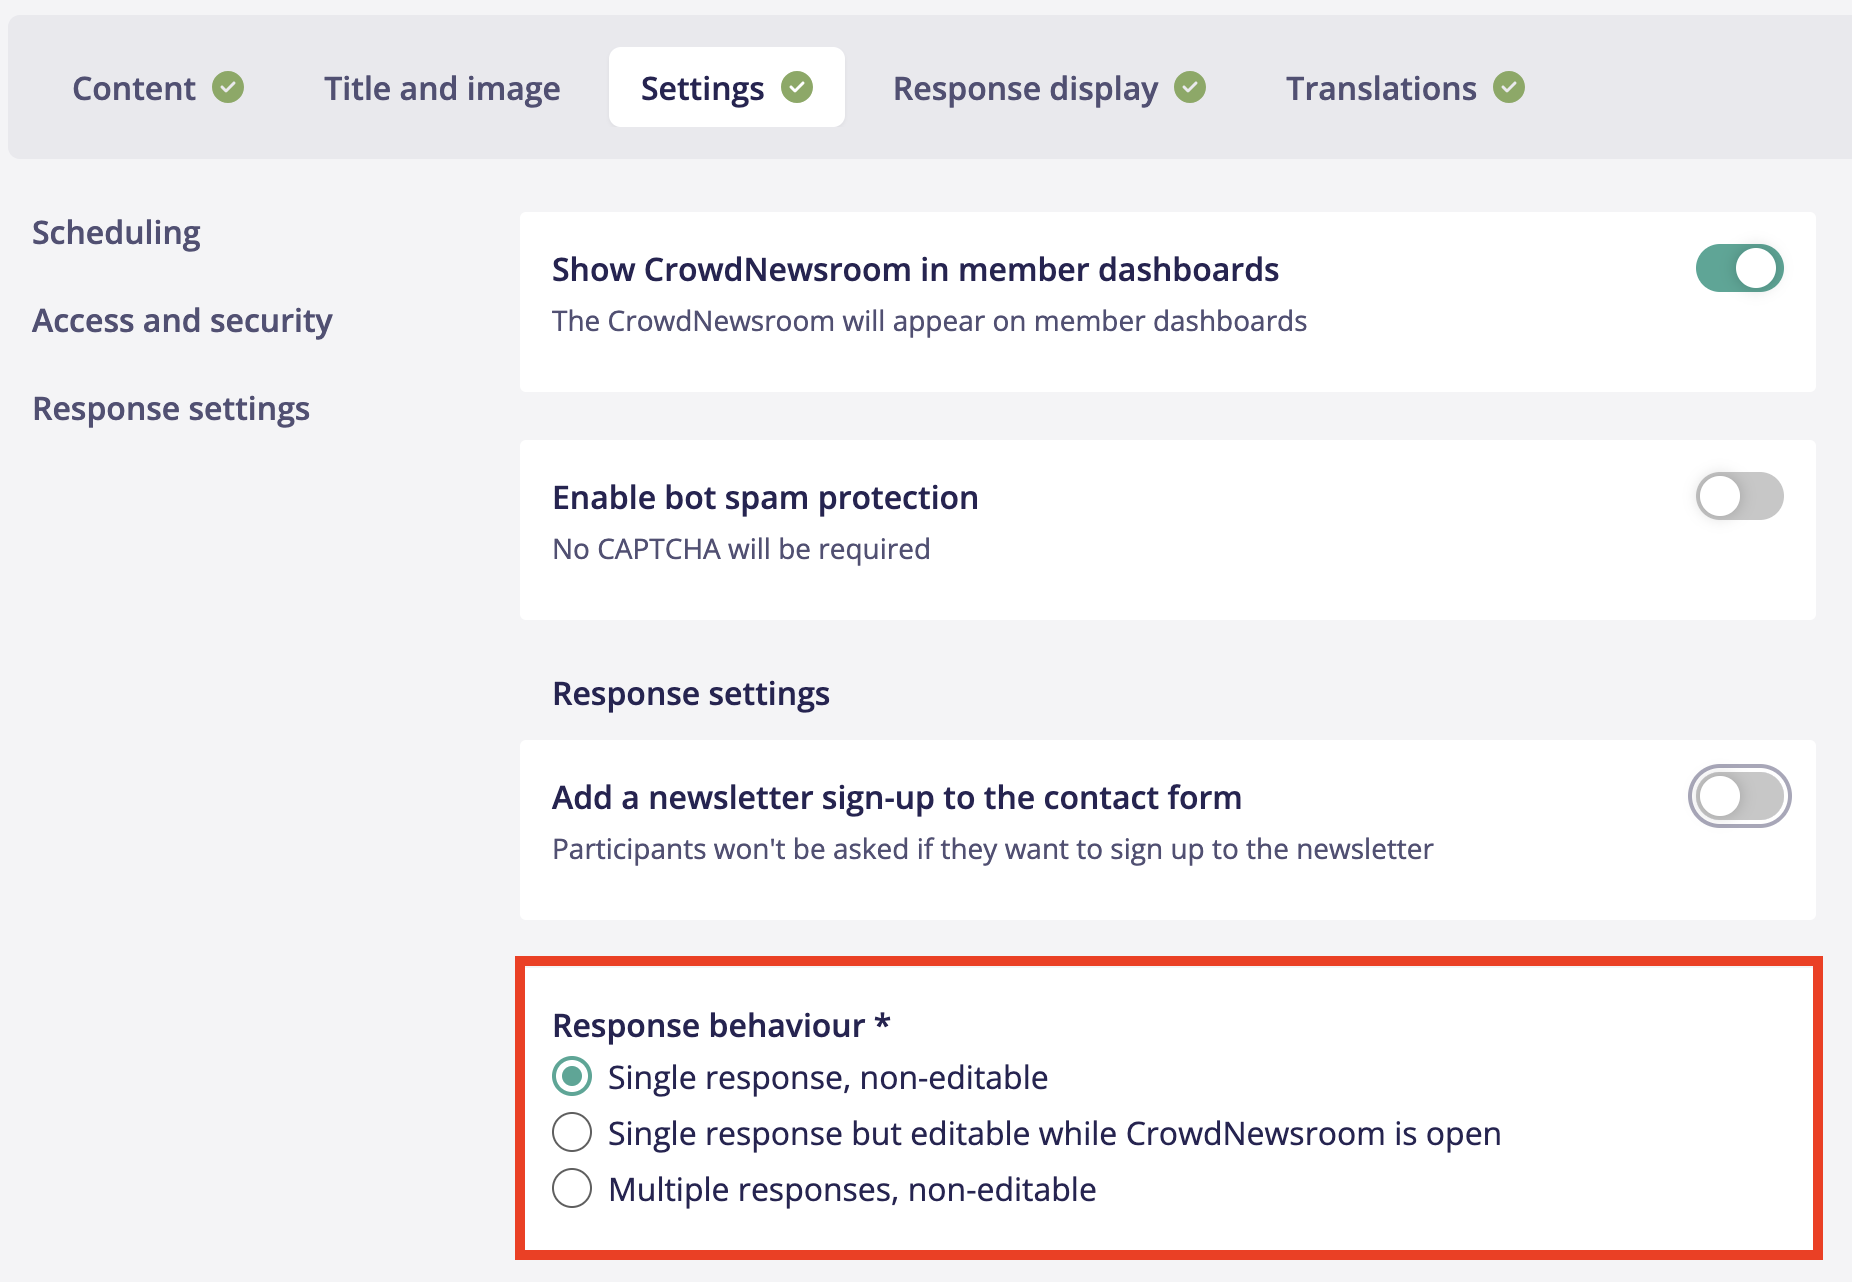The image size is (1852, 1282).
Task: Click the Enable bot spam protection heading
Action: pyautogui.click(x=765, y=497)
